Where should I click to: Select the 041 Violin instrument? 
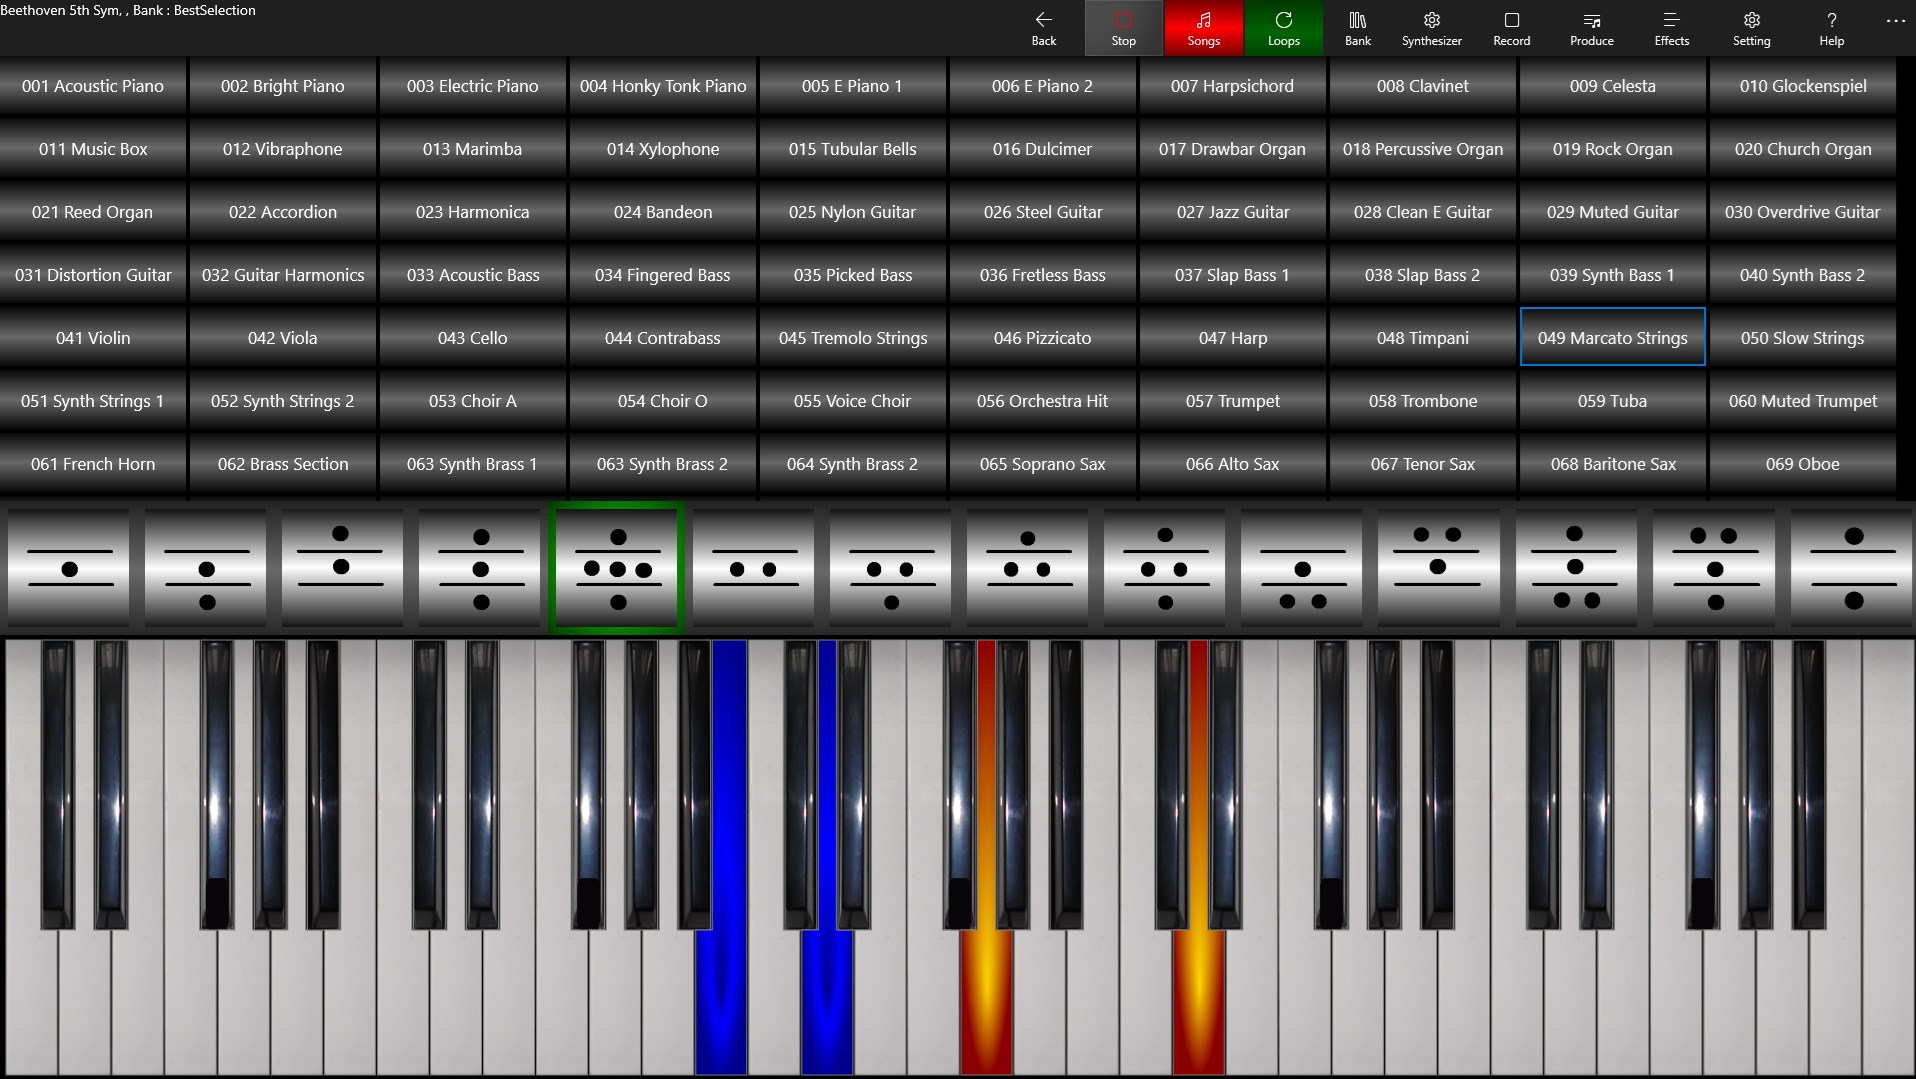pos(93,338)
